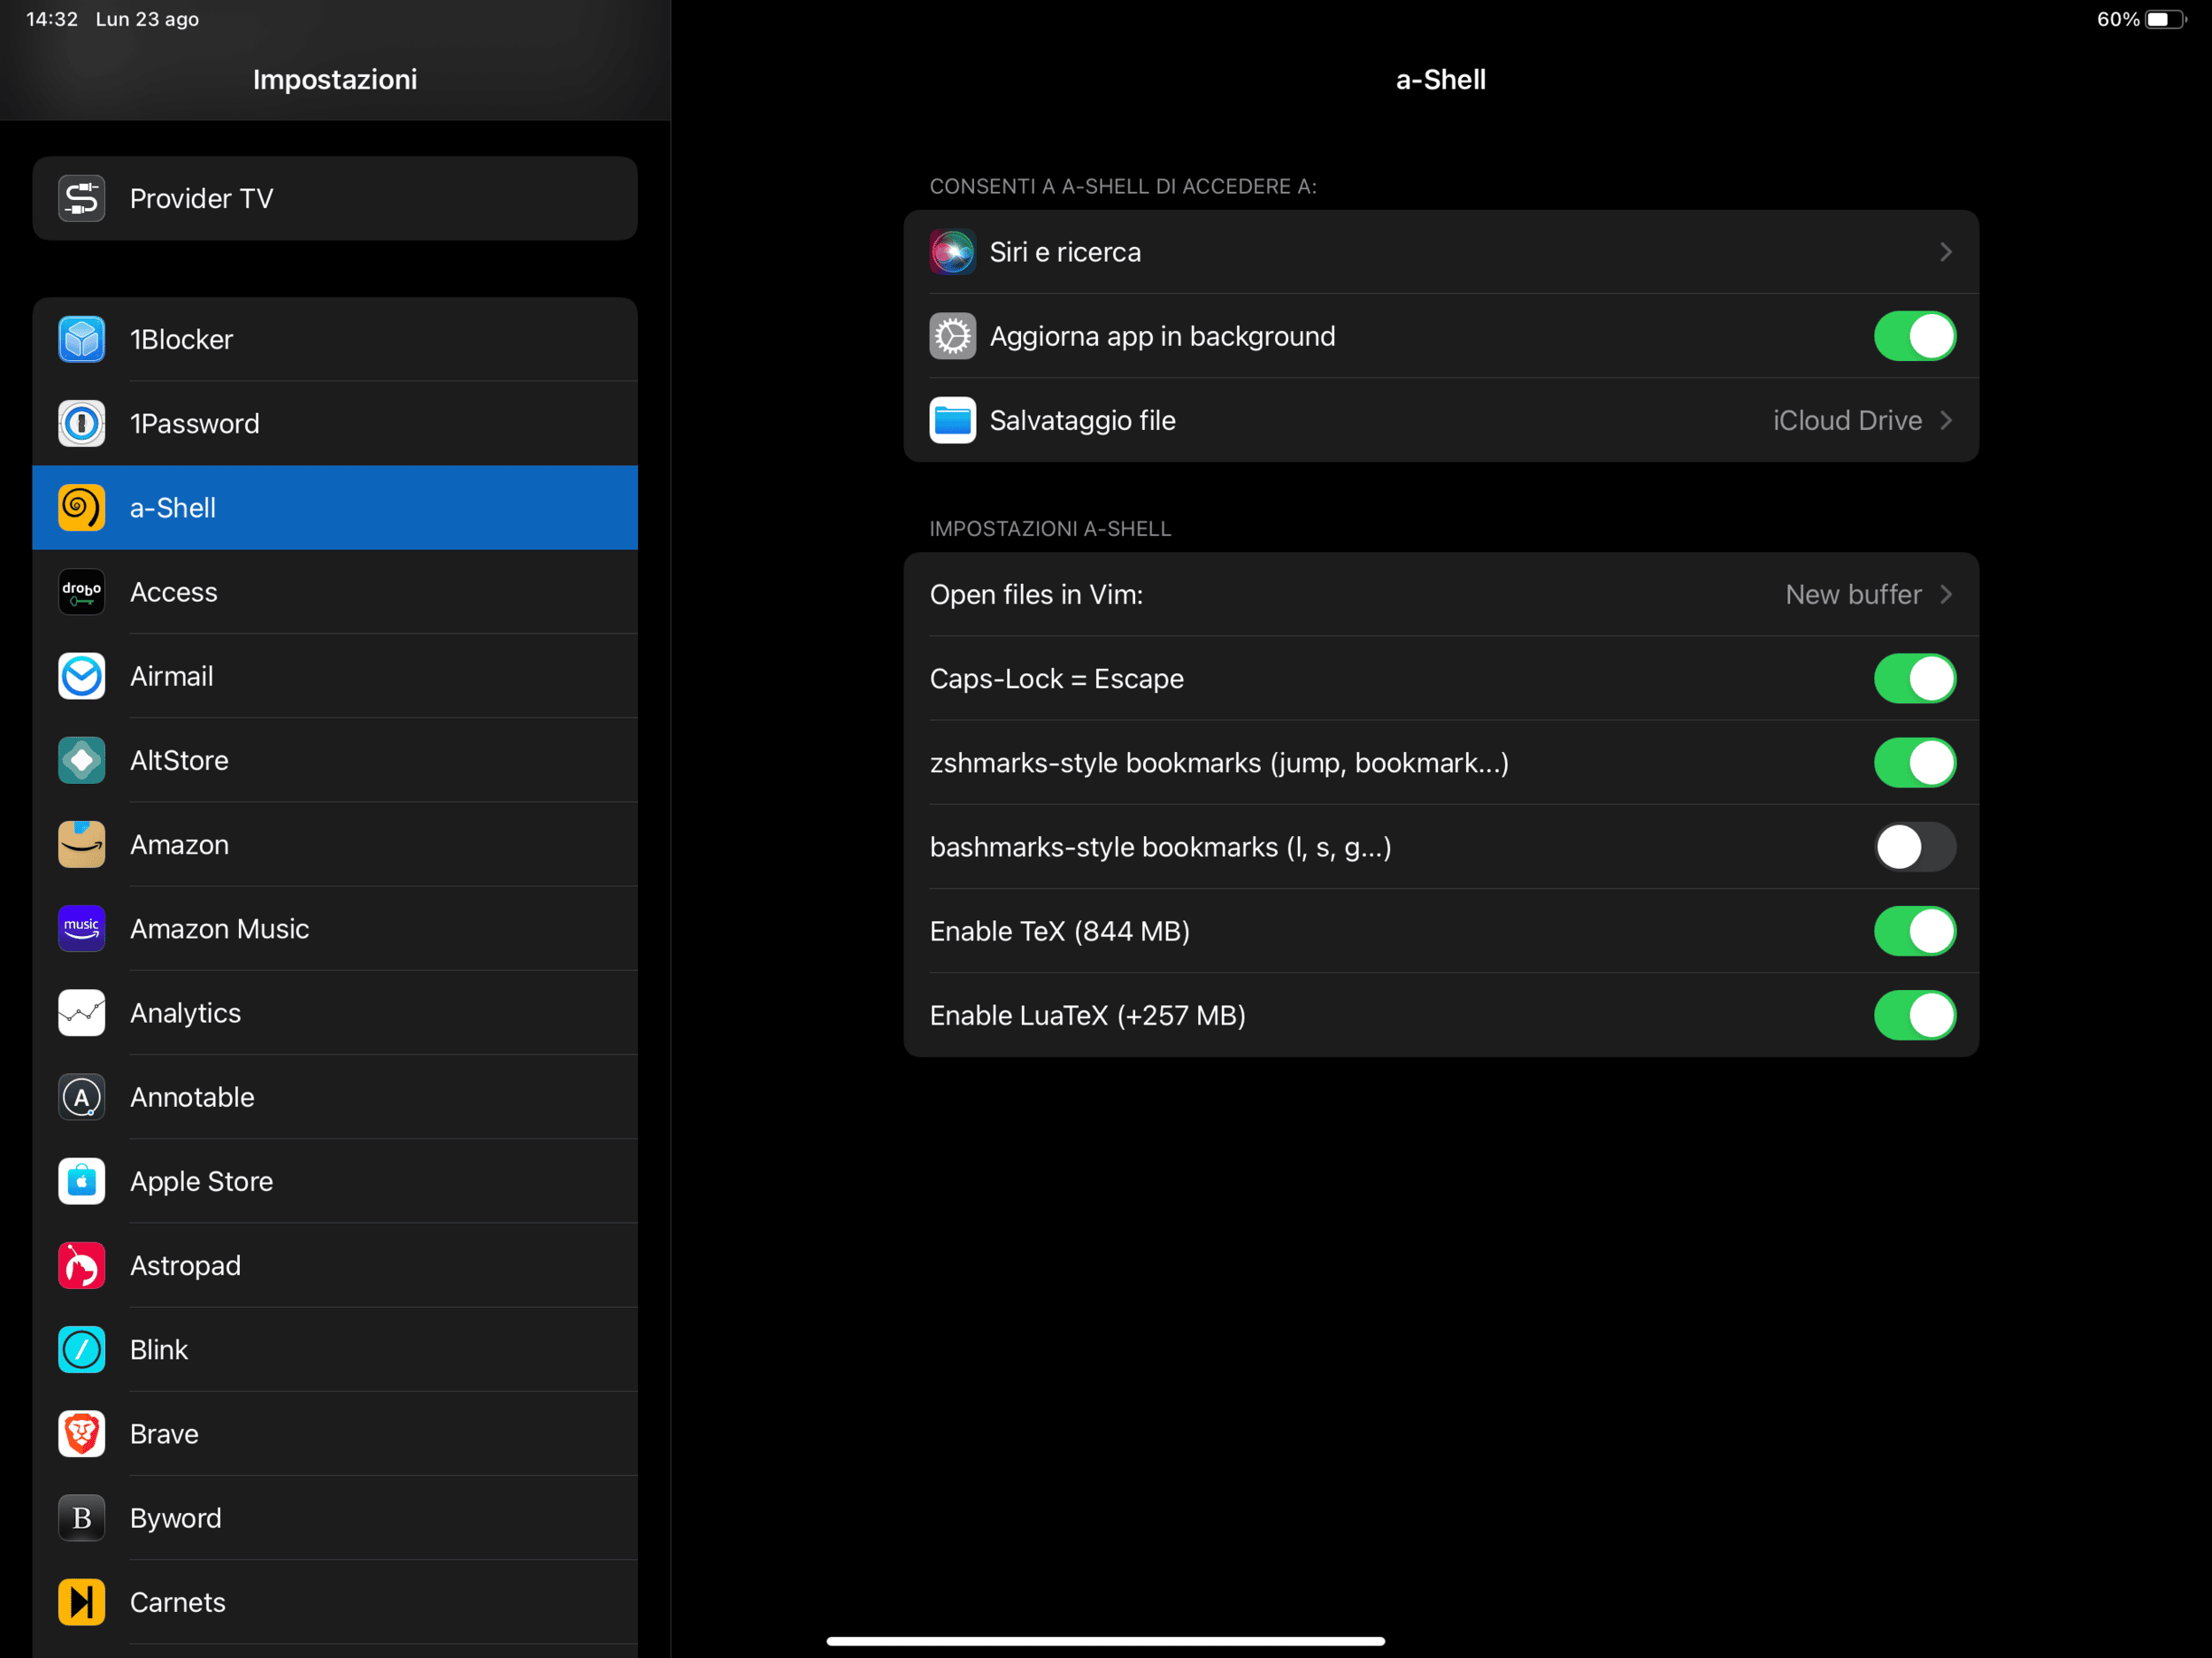2212x1658 pixels.
Task: Select the AltStore app icon
Action: (x=82, y=760)
